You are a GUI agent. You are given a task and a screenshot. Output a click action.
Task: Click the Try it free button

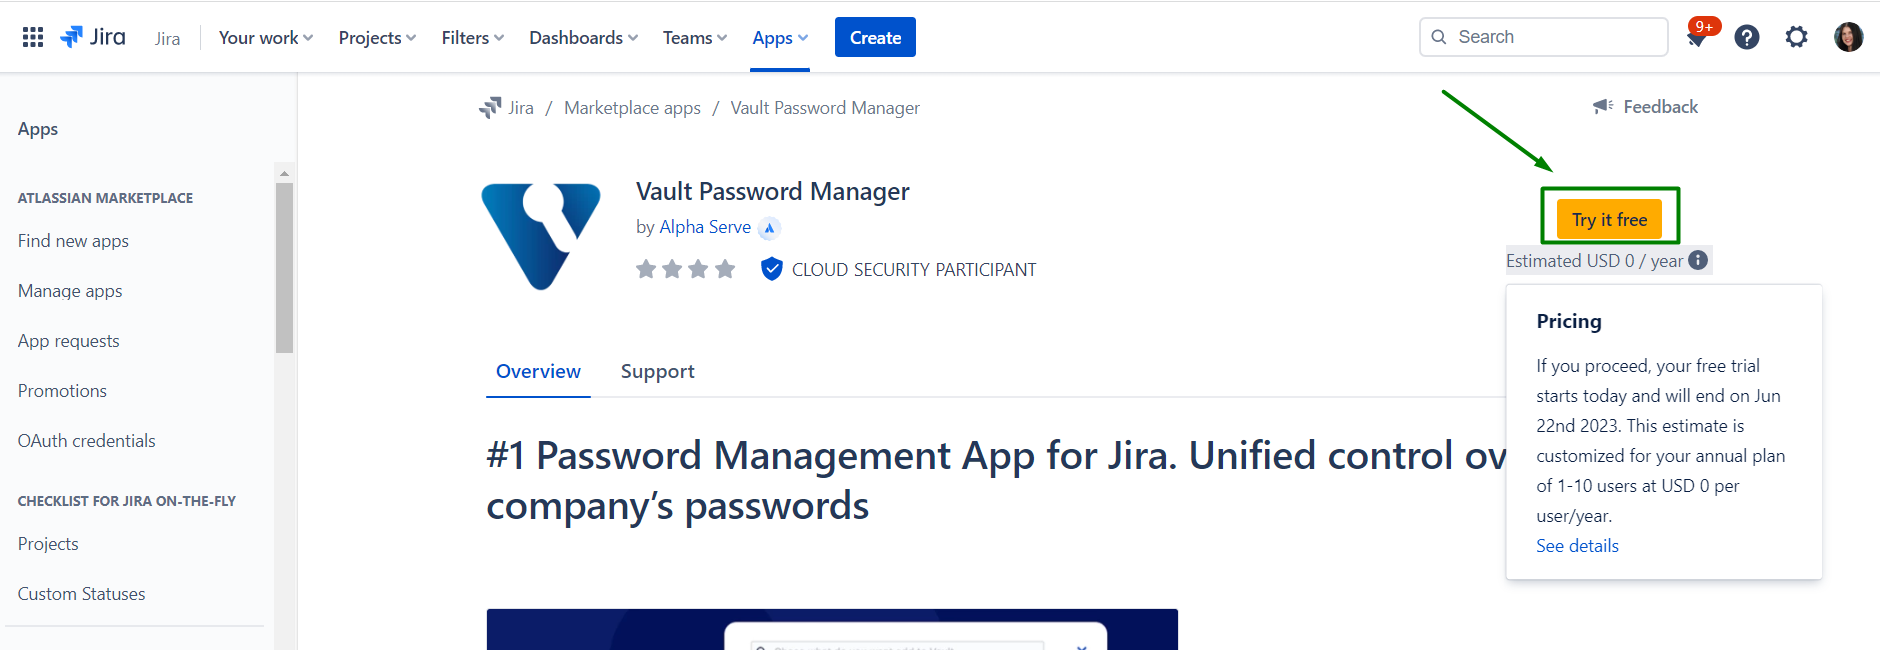[x=1609, y=219]
